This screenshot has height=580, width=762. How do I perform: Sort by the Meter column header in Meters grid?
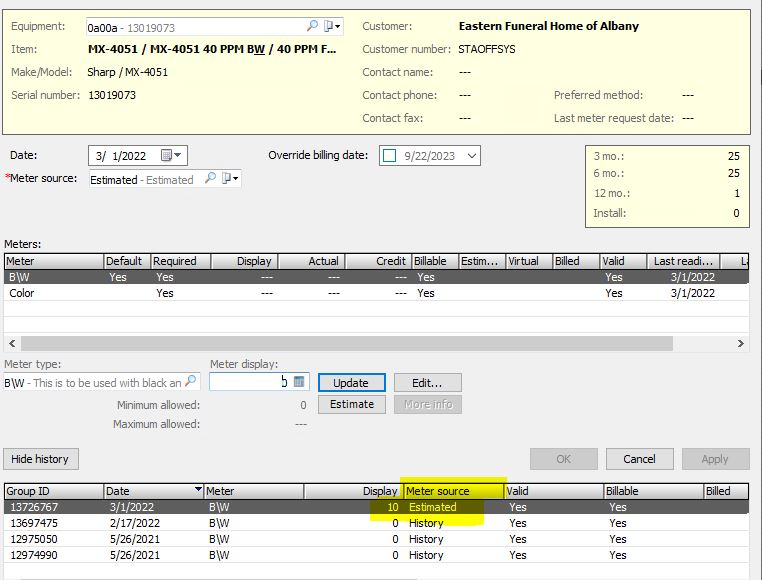(x=54, y=261)
